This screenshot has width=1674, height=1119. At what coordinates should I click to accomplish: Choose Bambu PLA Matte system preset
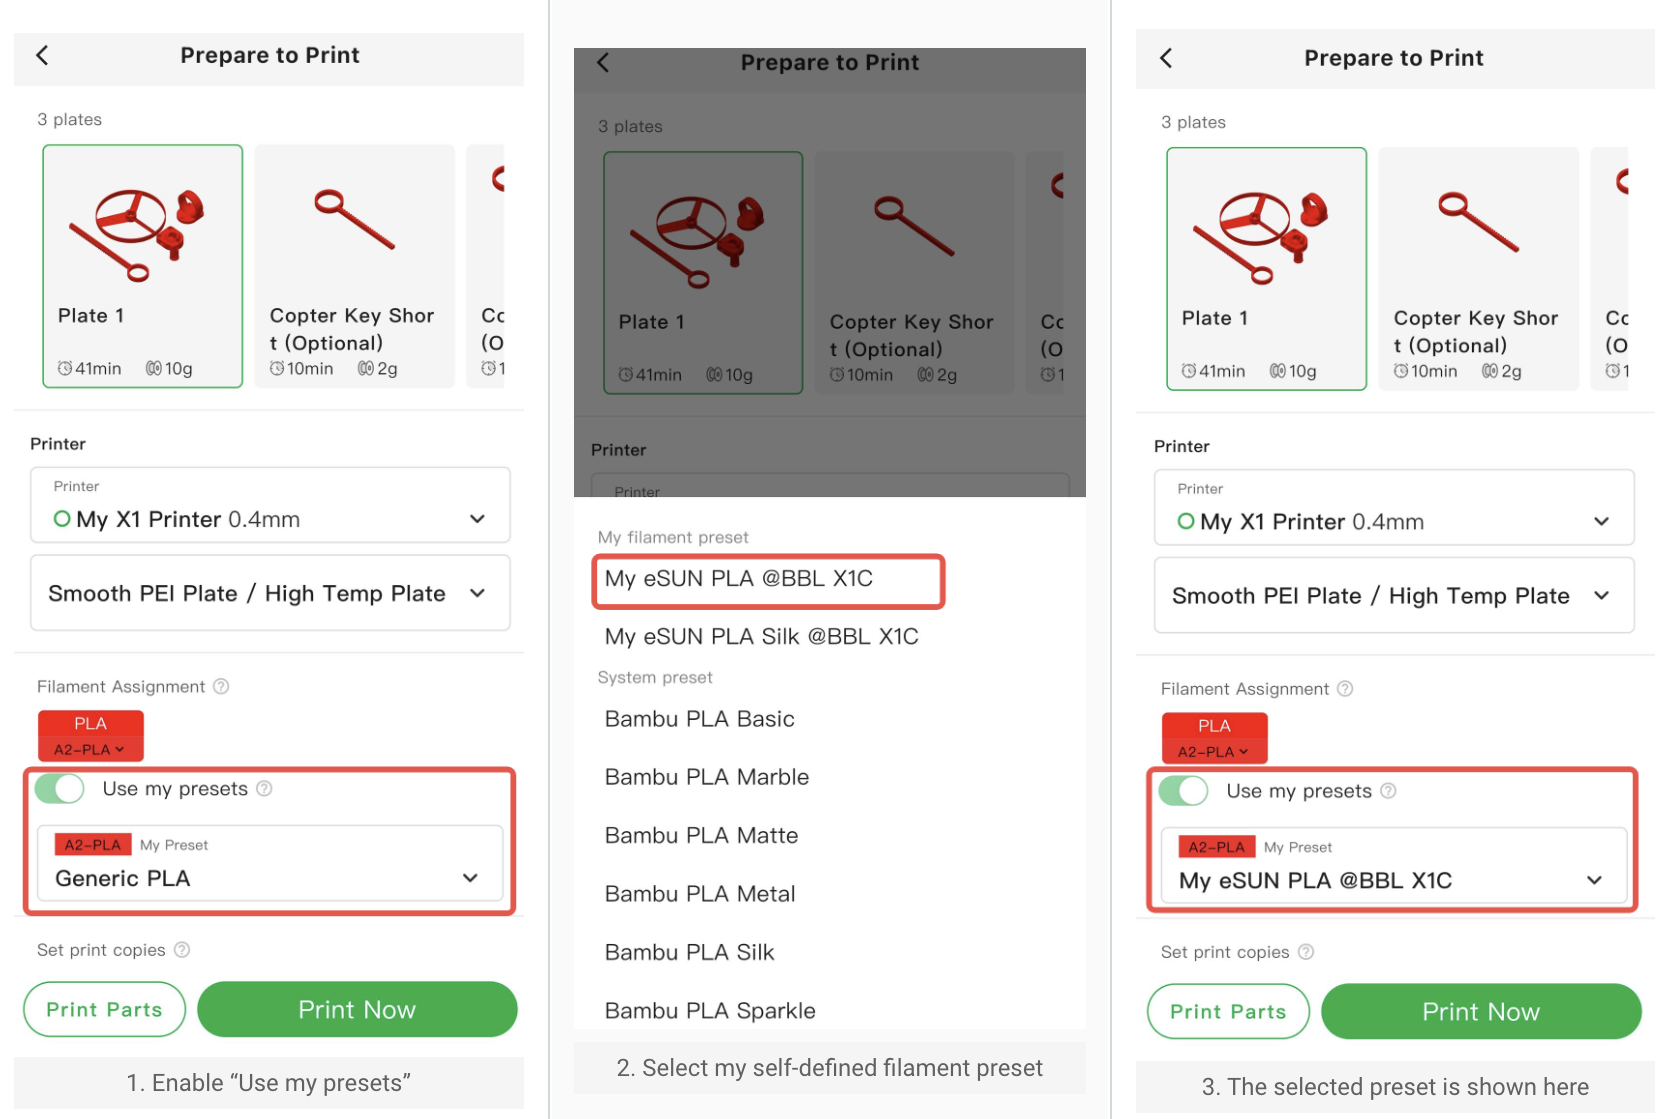click(701, 836)
